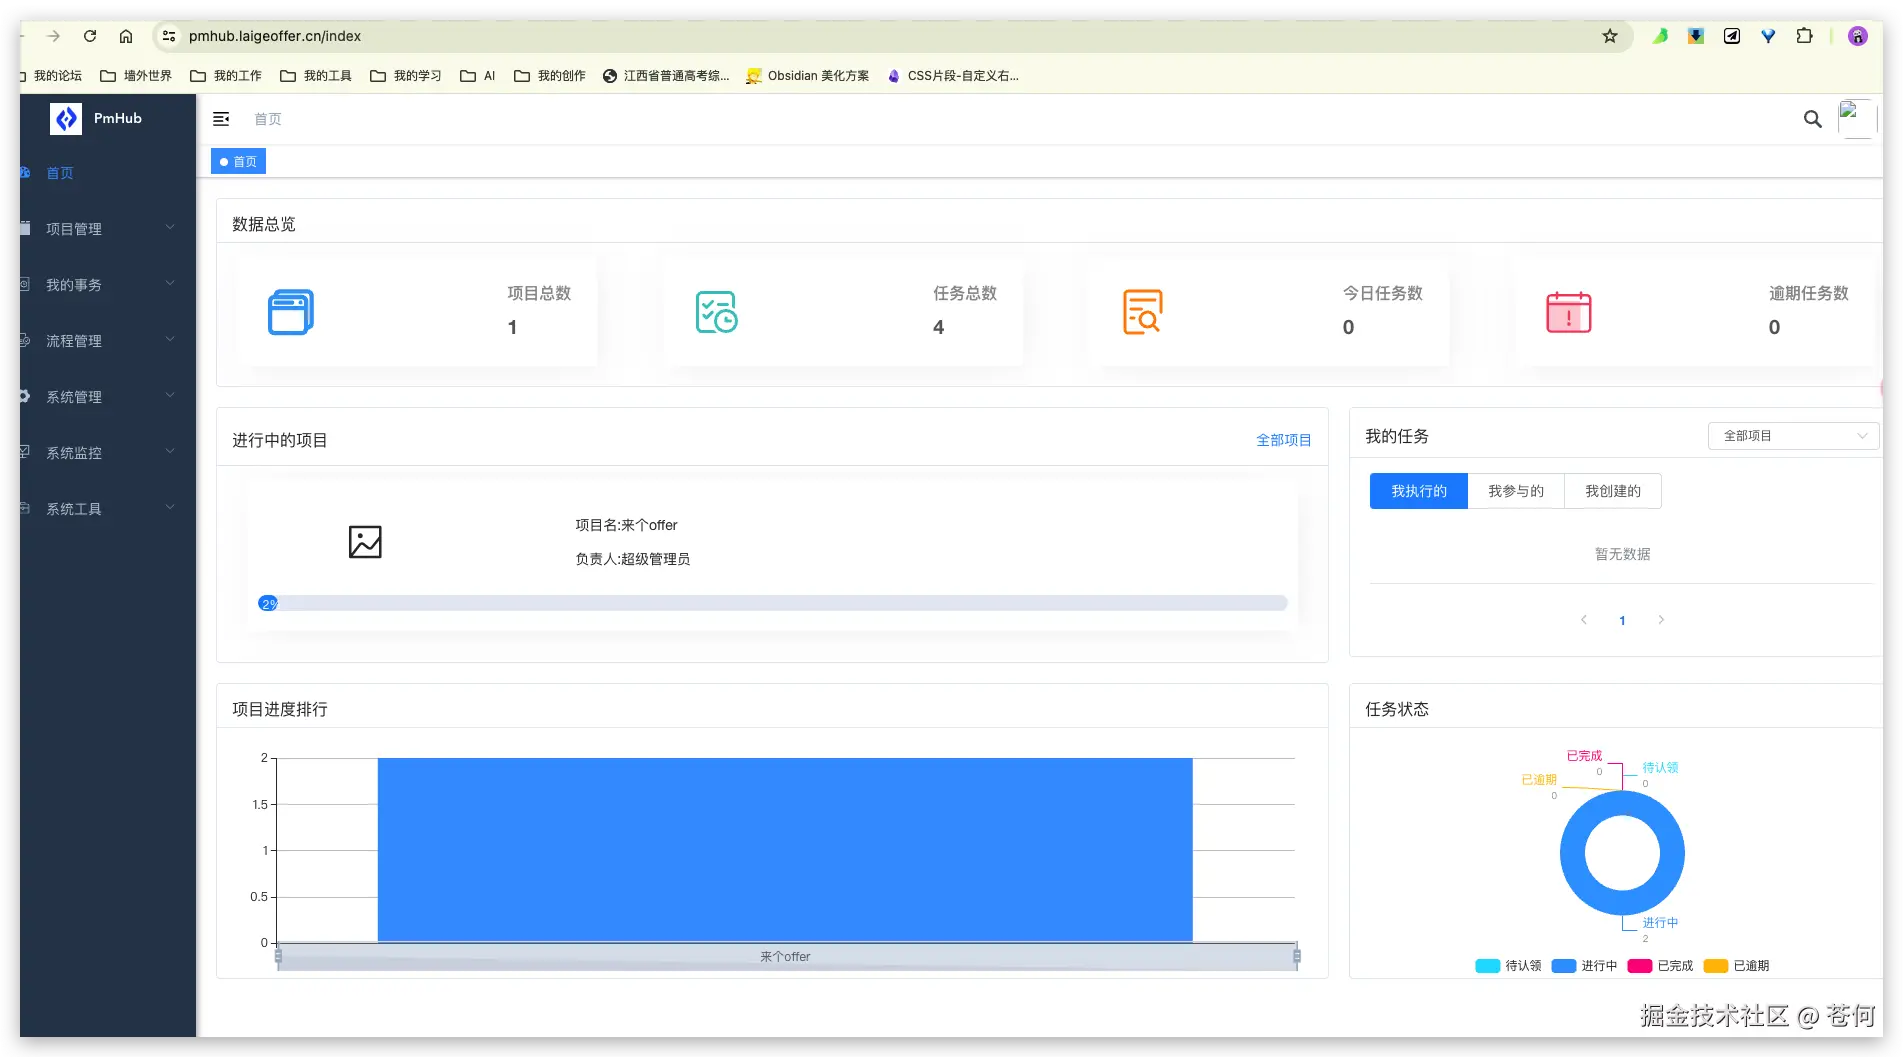1903x1057 pixels.
Task: Click left handle of chart zoom slider
Action: 278,957
